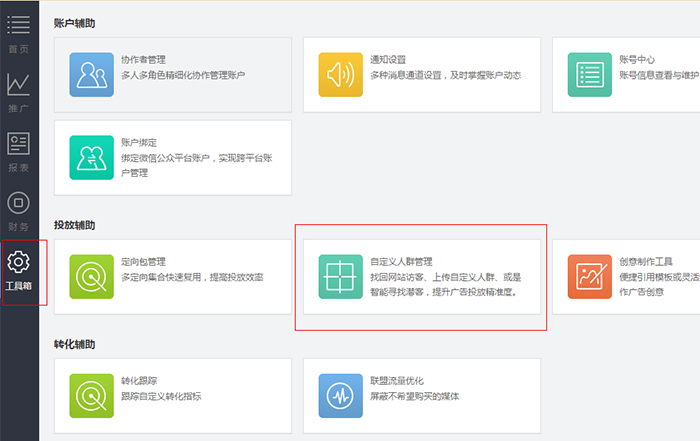Image resolution: width=700 pixels, height=441 pixels.
Task: Click text 屏蔽不希望购买的媒体
Action: pos(414,396)
